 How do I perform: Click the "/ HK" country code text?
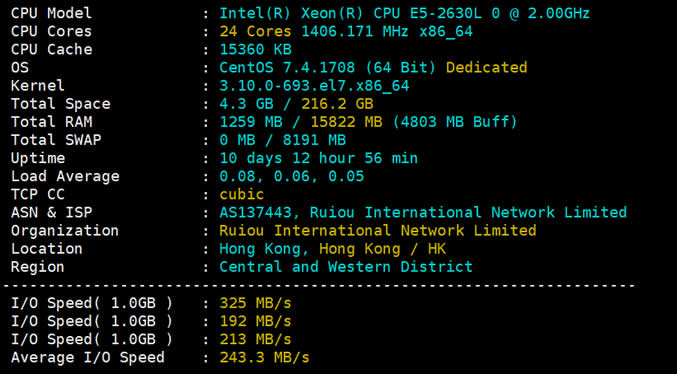pos(427,249)
